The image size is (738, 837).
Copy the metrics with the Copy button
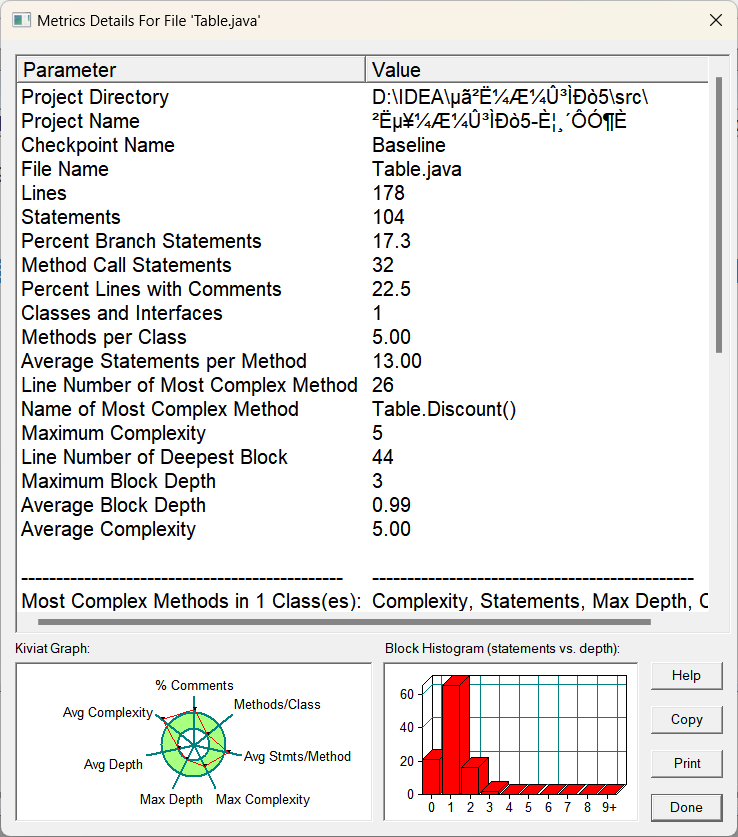pos(686,720)
